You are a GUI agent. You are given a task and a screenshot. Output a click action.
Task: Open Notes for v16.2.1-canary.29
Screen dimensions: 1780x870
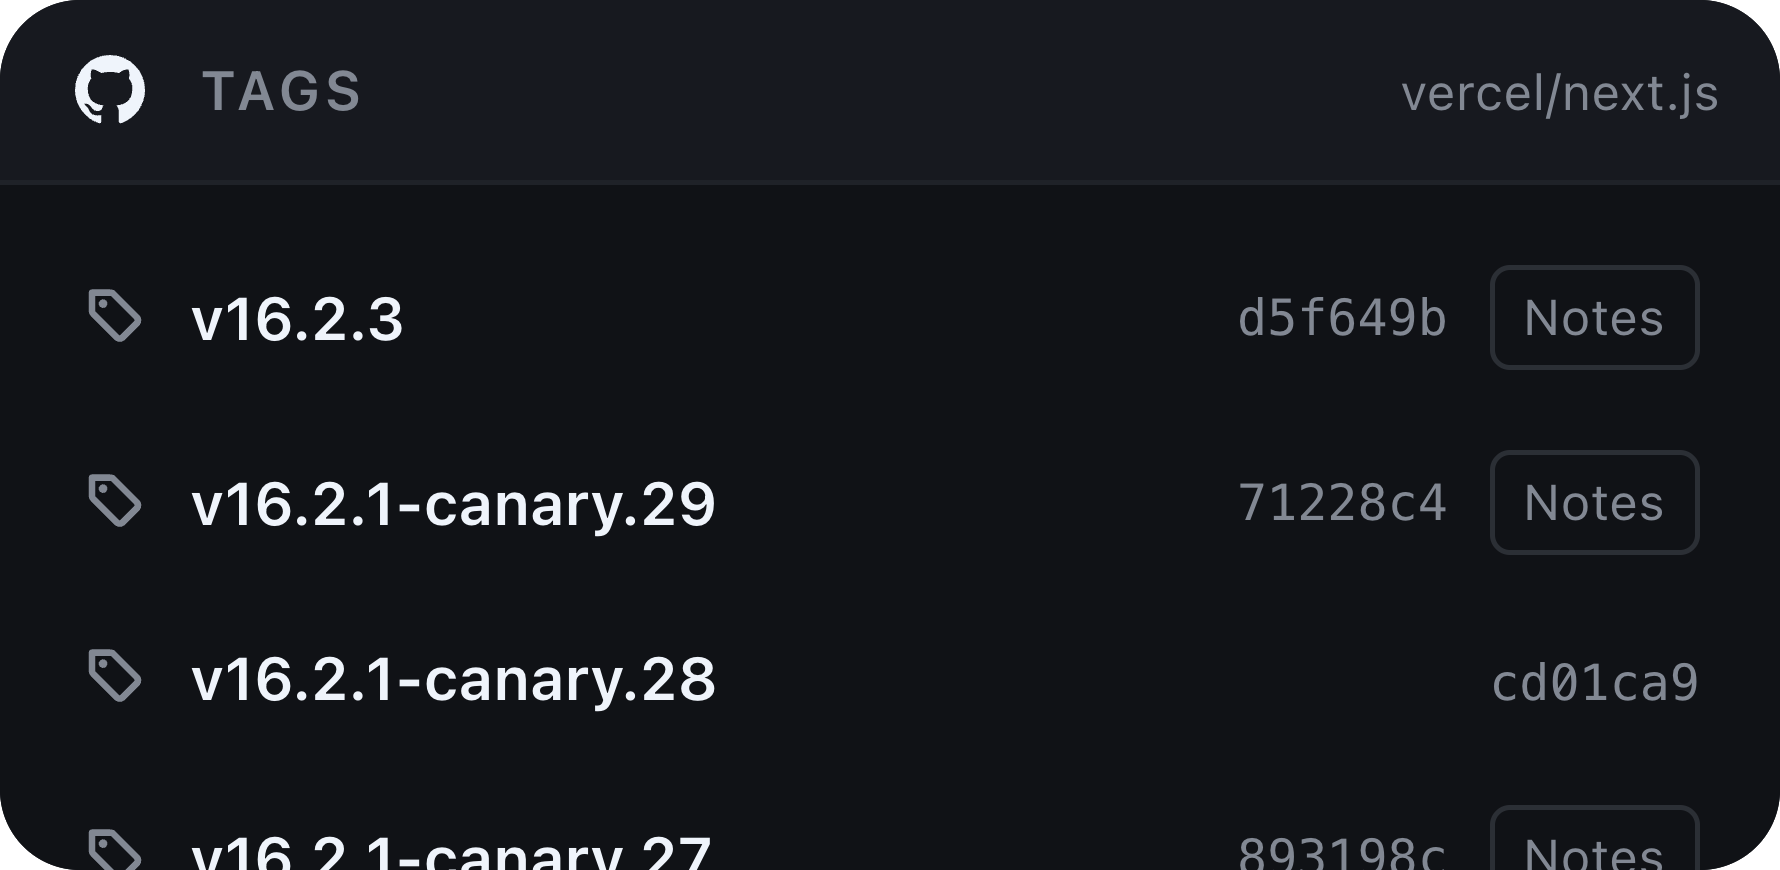tap(1594, 502)
